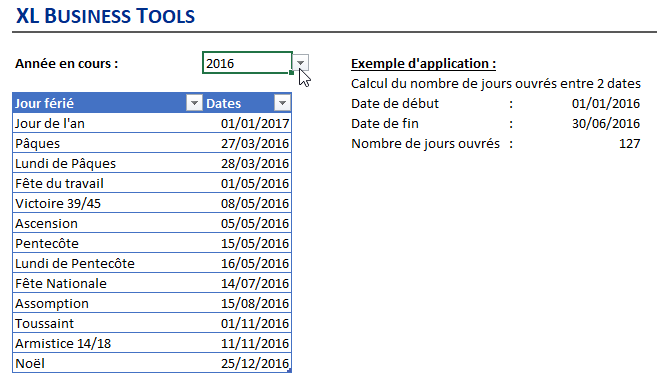Select the date cell 01/11/2016
The image size is (657, 380).
[x=247, y=323]
